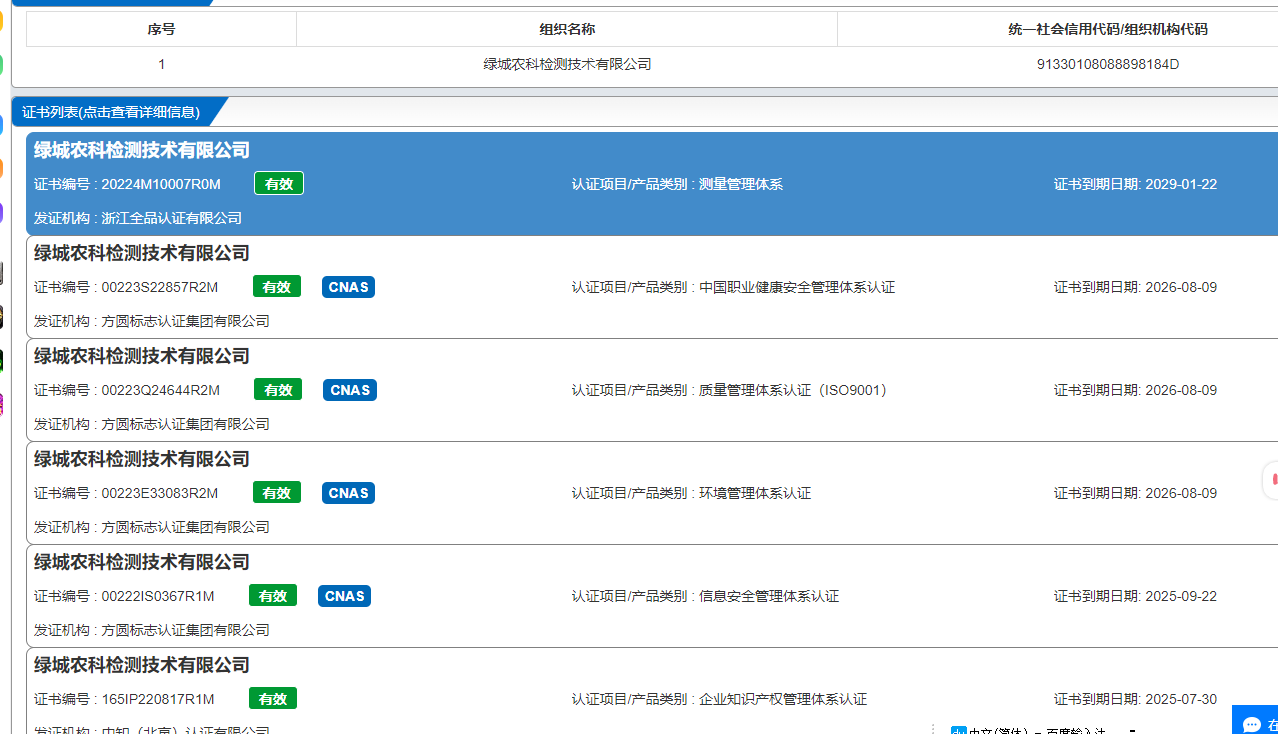Viewport: 1278px width, 734px height.
Task: Click the 序号 column header
Action: tap(161, 29)
